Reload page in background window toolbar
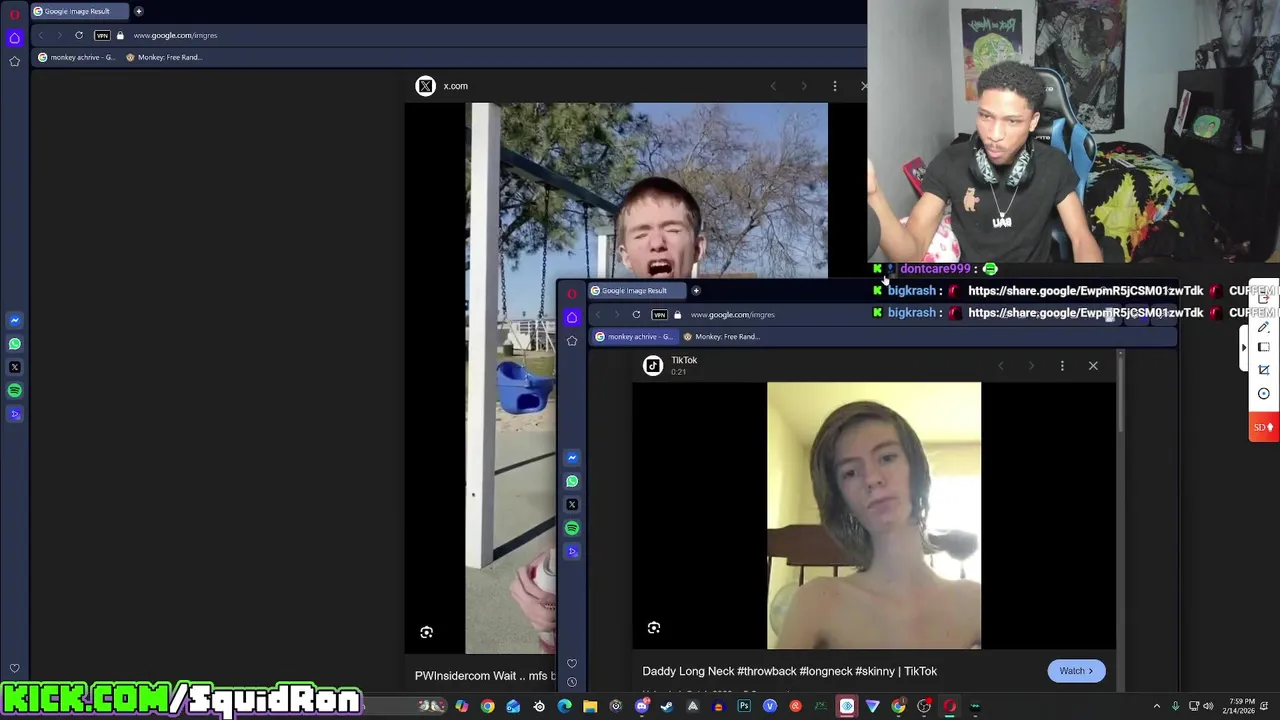 (79, 35)
